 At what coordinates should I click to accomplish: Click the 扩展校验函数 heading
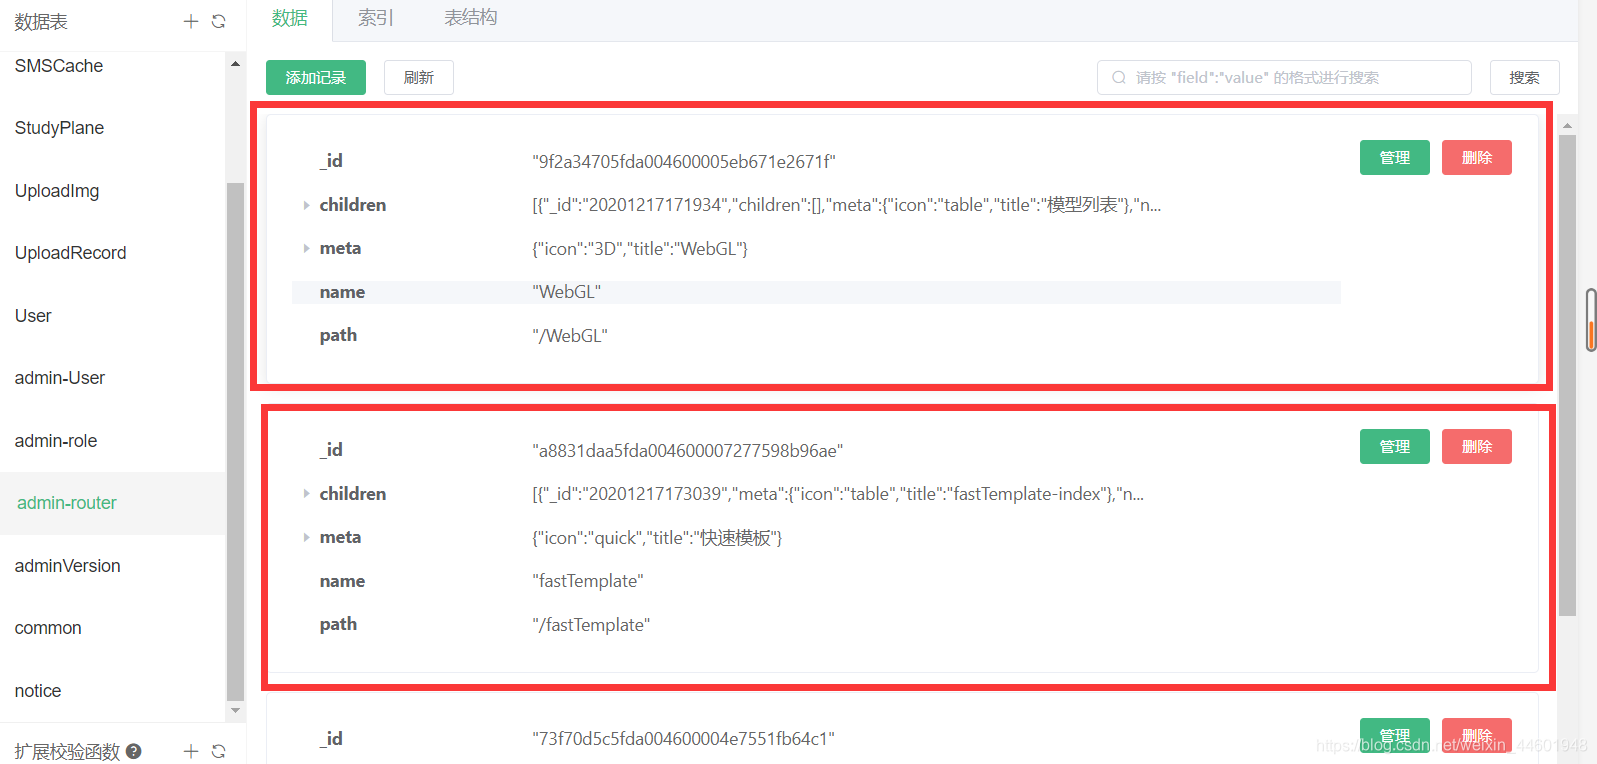pos(67,751)
